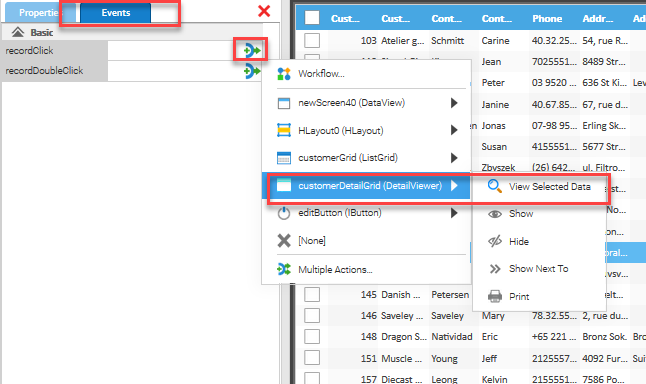Expand customerGrid (ListGrid) submenu arrow

454,158
